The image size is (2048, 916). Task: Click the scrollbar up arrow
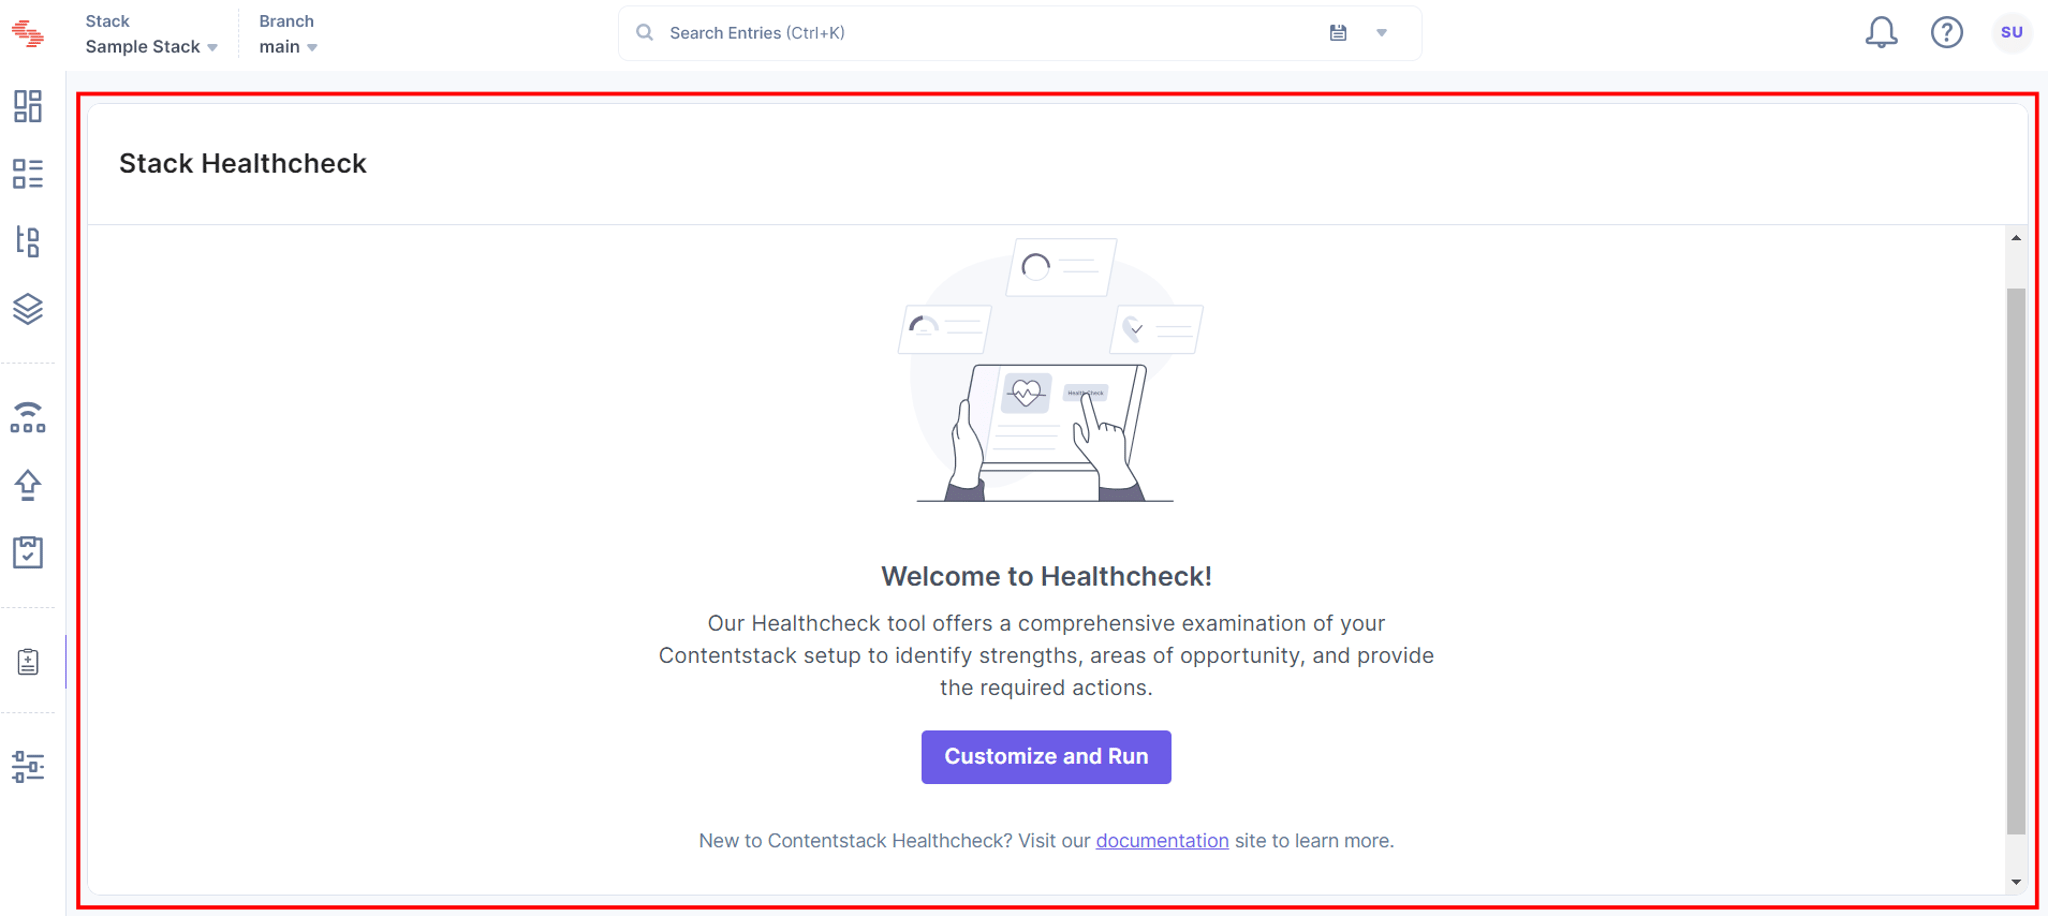pos(2016,238)
